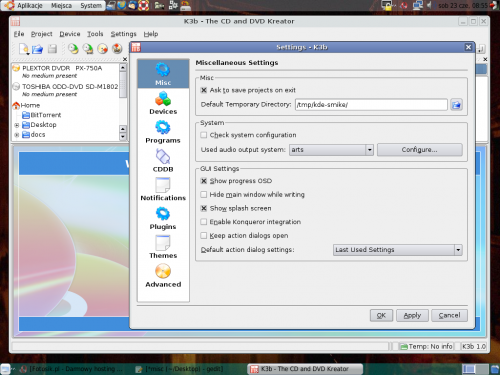This screenshot has width=500, height=375.
Task: Click the second disc icon in K3b toolbar
Action: coord(88,49)
